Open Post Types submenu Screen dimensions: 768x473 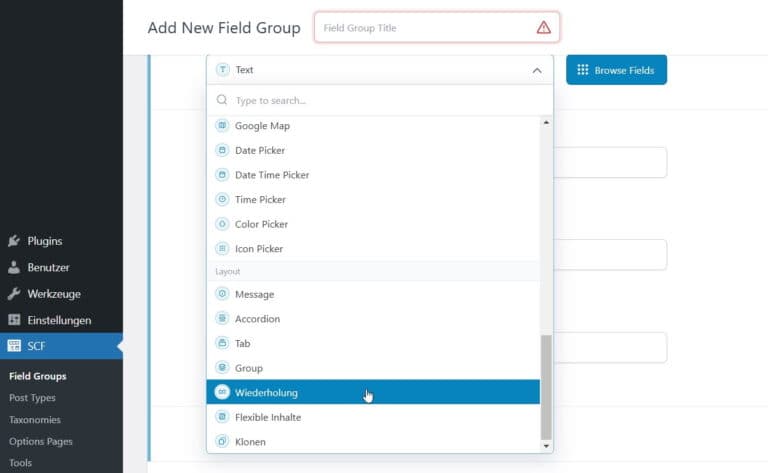[x=32, y=397]
